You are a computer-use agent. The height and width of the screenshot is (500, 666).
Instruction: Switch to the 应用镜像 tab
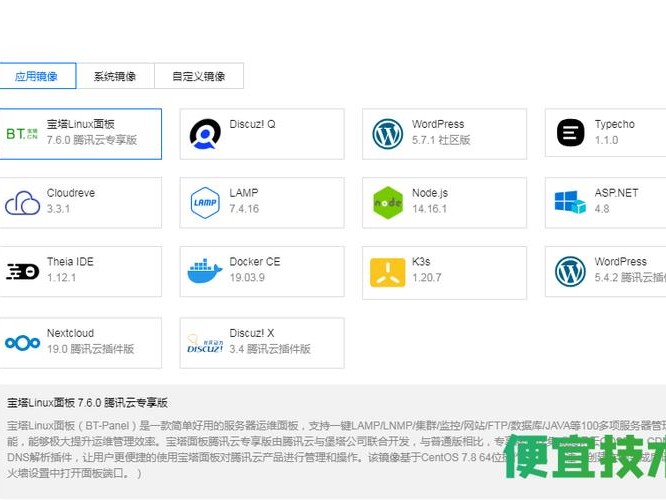(37, 76)
